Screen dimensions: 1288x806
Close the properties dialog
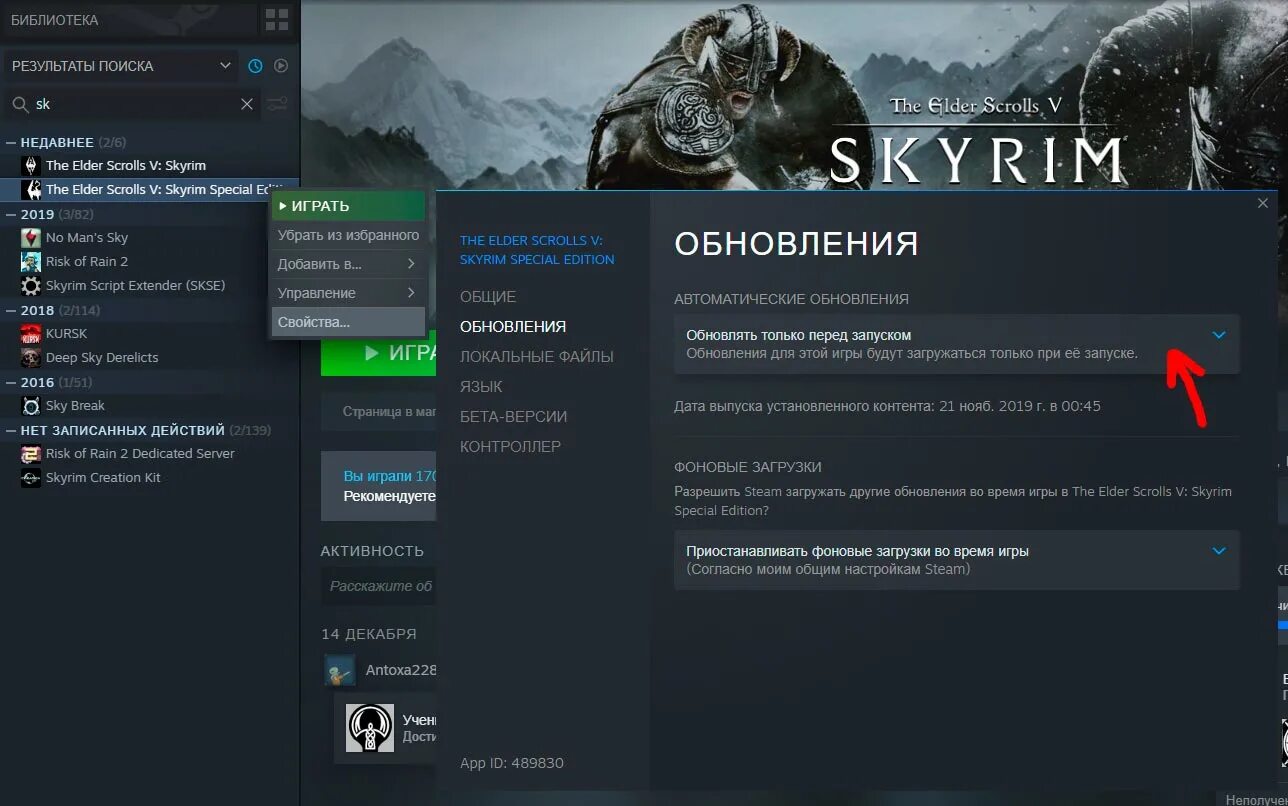tap(1263, 203)
